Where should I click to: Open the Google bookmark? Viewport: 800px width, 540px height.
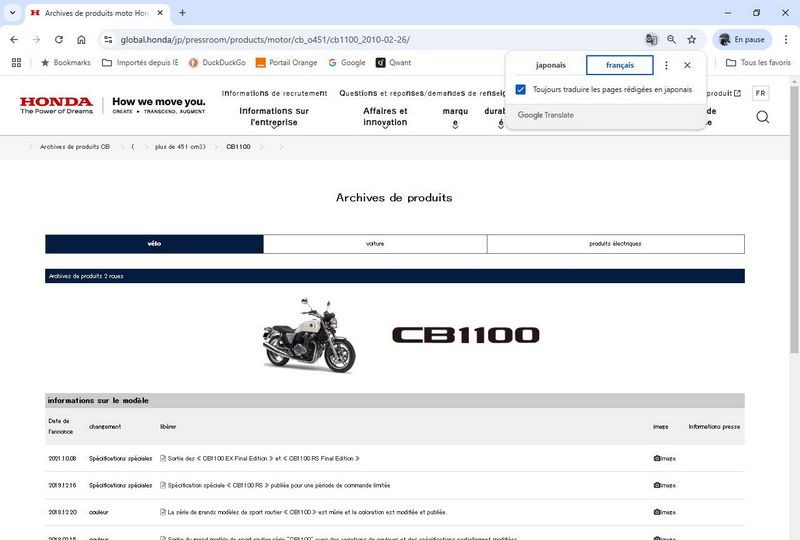347,63
